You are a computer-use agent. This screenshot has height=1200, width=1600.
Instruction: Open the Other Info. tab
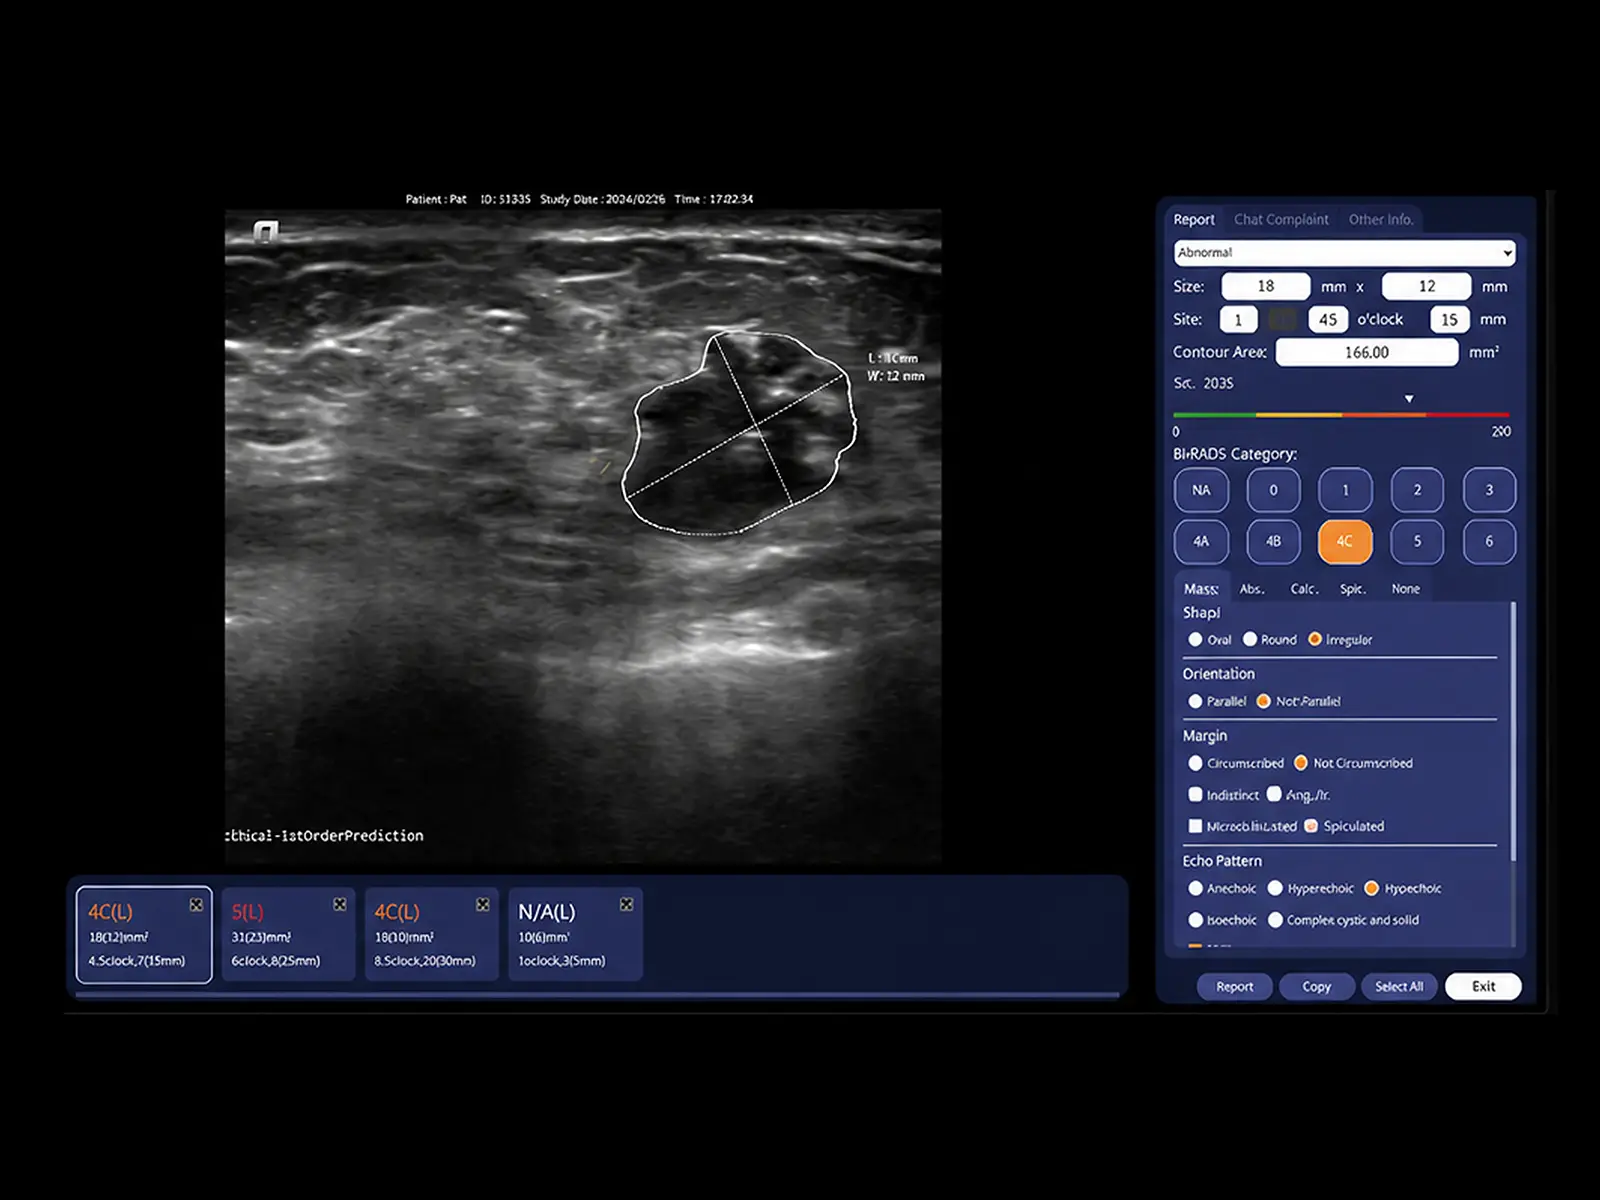coord(1380,220)
